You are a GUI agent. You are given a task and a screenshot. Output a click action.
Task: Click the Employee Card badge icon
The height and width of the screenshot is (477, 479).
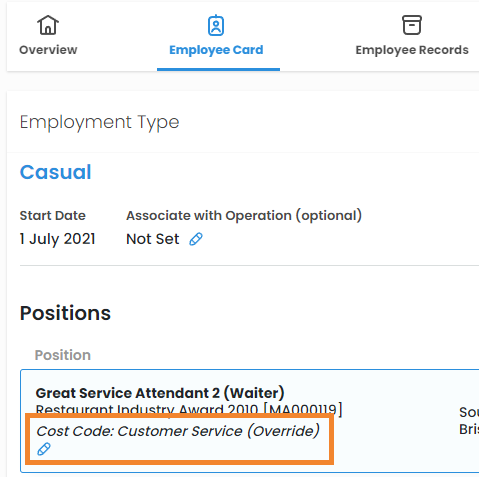pyautogui.click(x=216, y=25)
